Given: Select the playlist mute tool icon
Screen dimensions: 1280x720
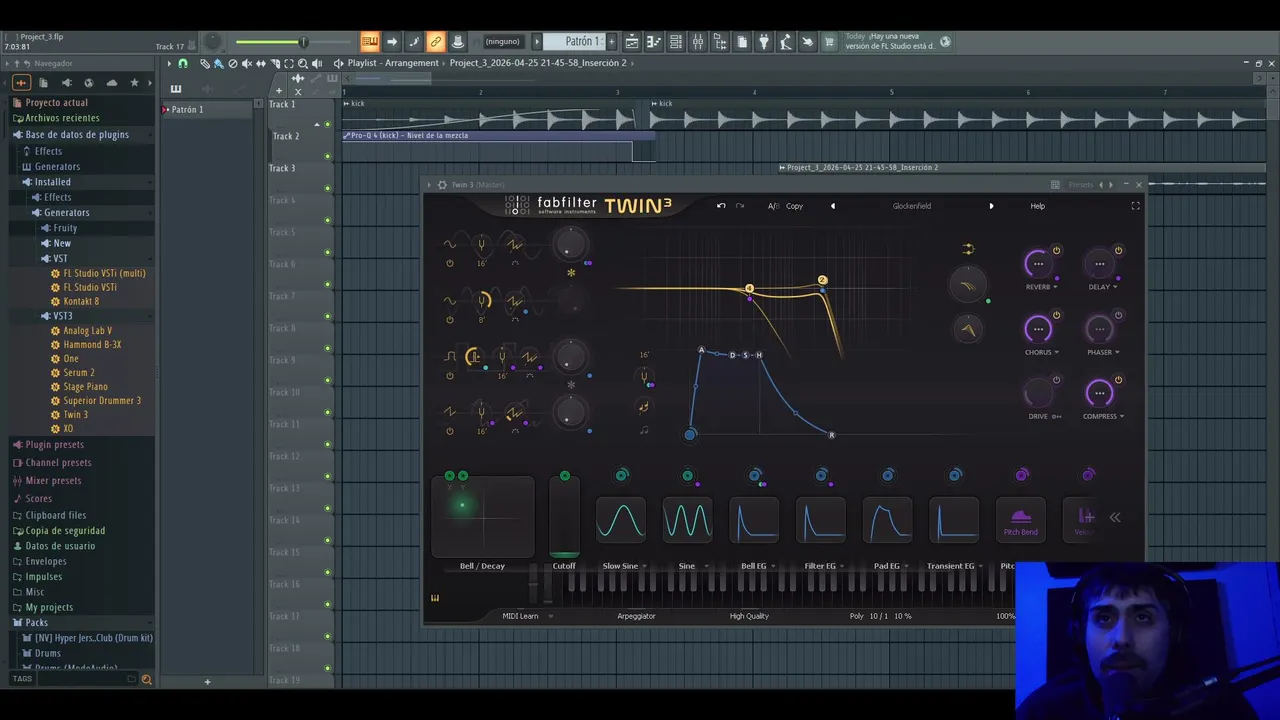Looking at the screenshot, I should [x=247, y=63].
